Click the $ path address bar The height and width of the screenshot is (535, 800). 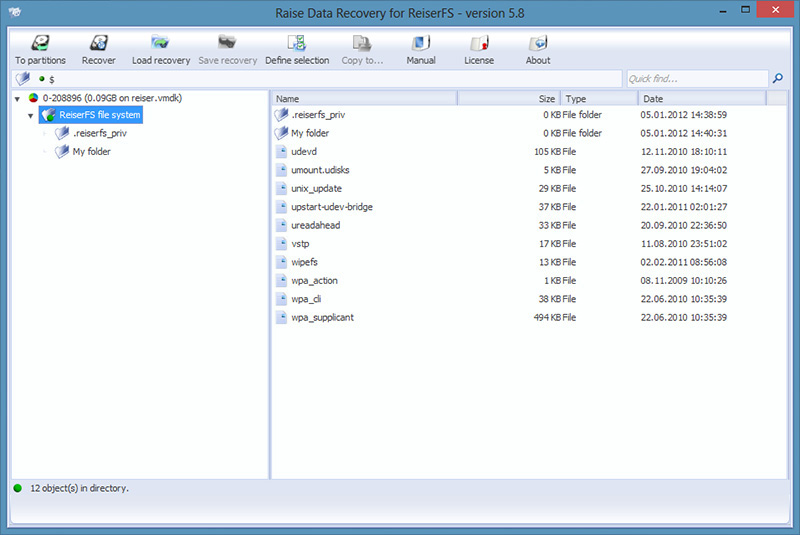tap(316, 79)
